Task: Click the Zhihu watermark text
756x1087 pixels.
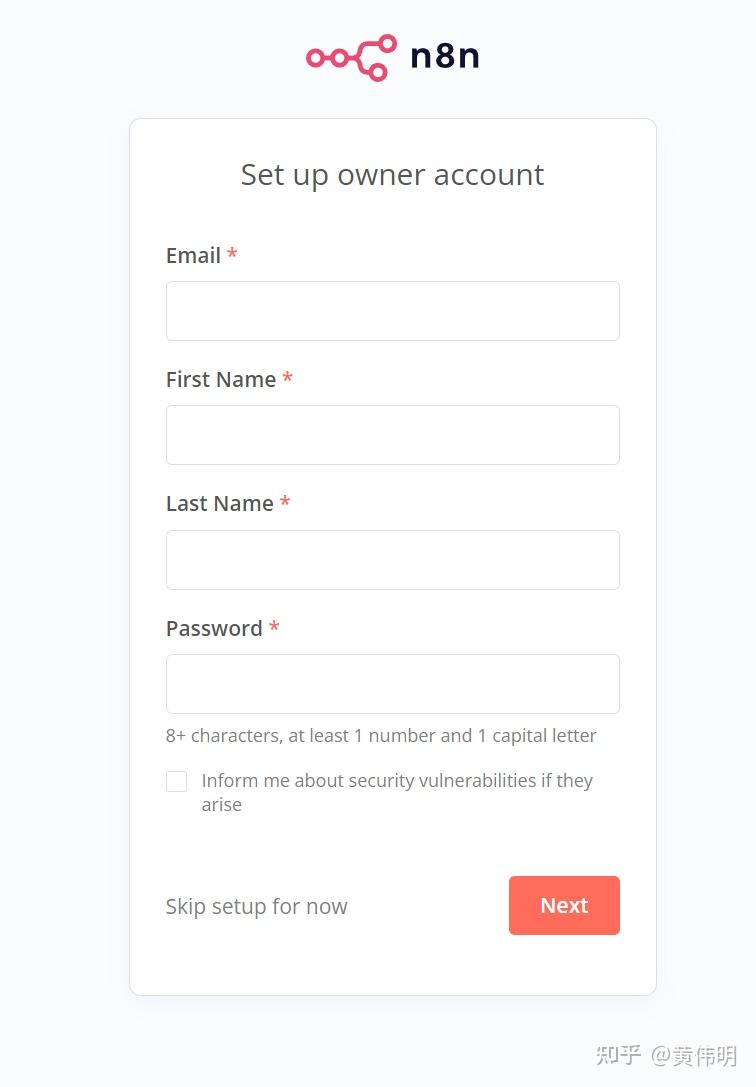Action: pos(666,1056)
